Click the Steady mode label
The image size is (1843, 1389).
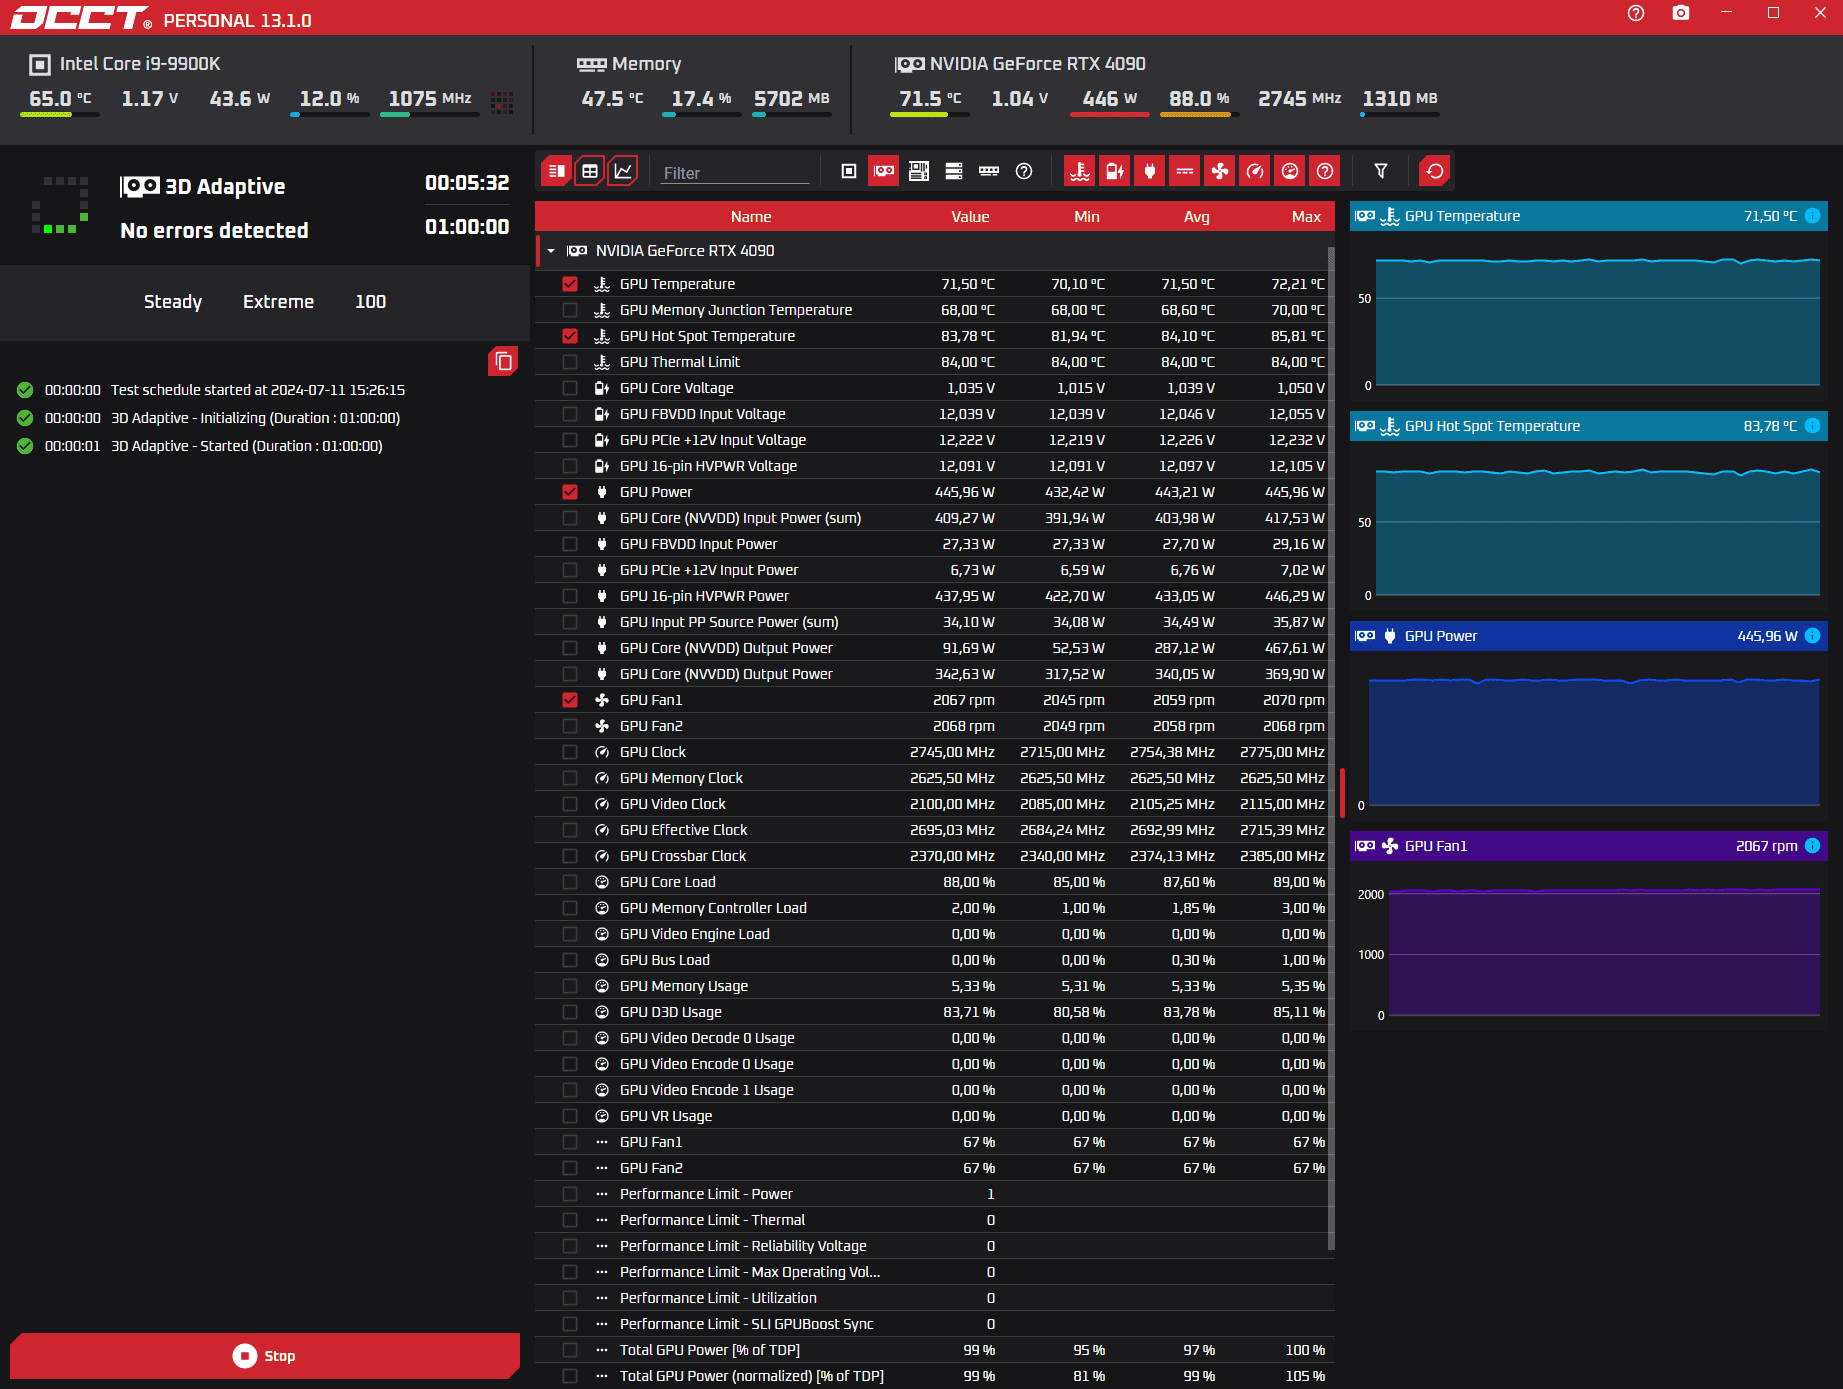click(173, 302)
